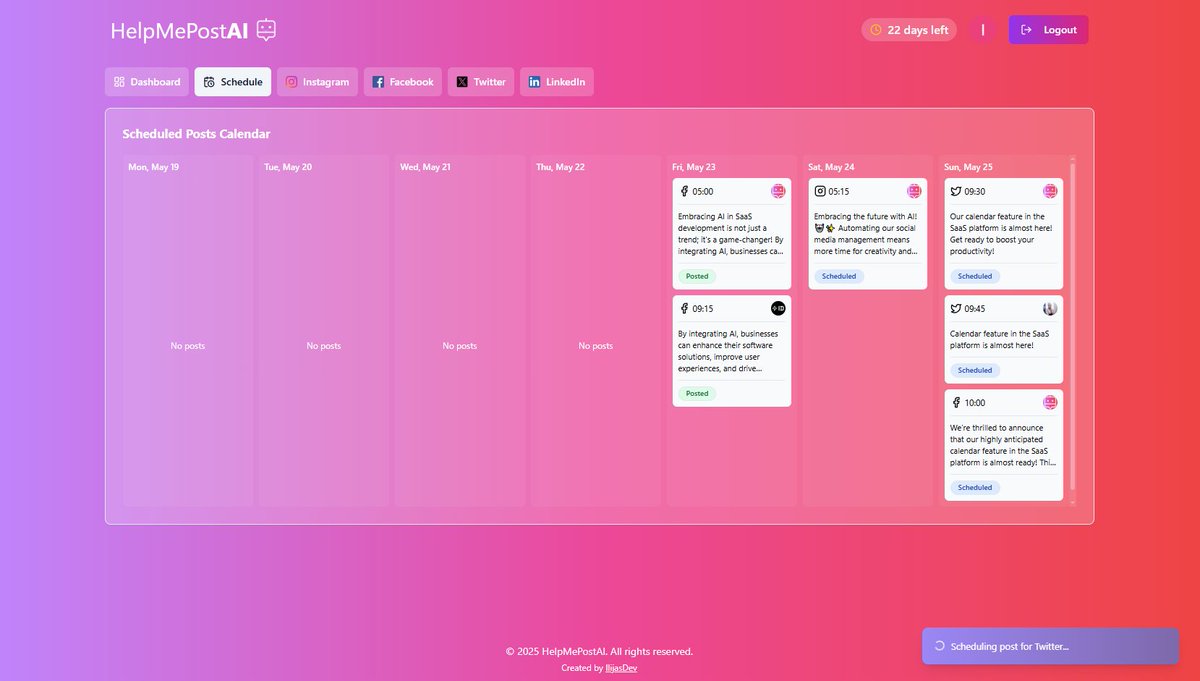This screenshot has width=1200, height=681.
Task: Click the account avatar on the 05:15 post
Action: click(x=914, y=191)
